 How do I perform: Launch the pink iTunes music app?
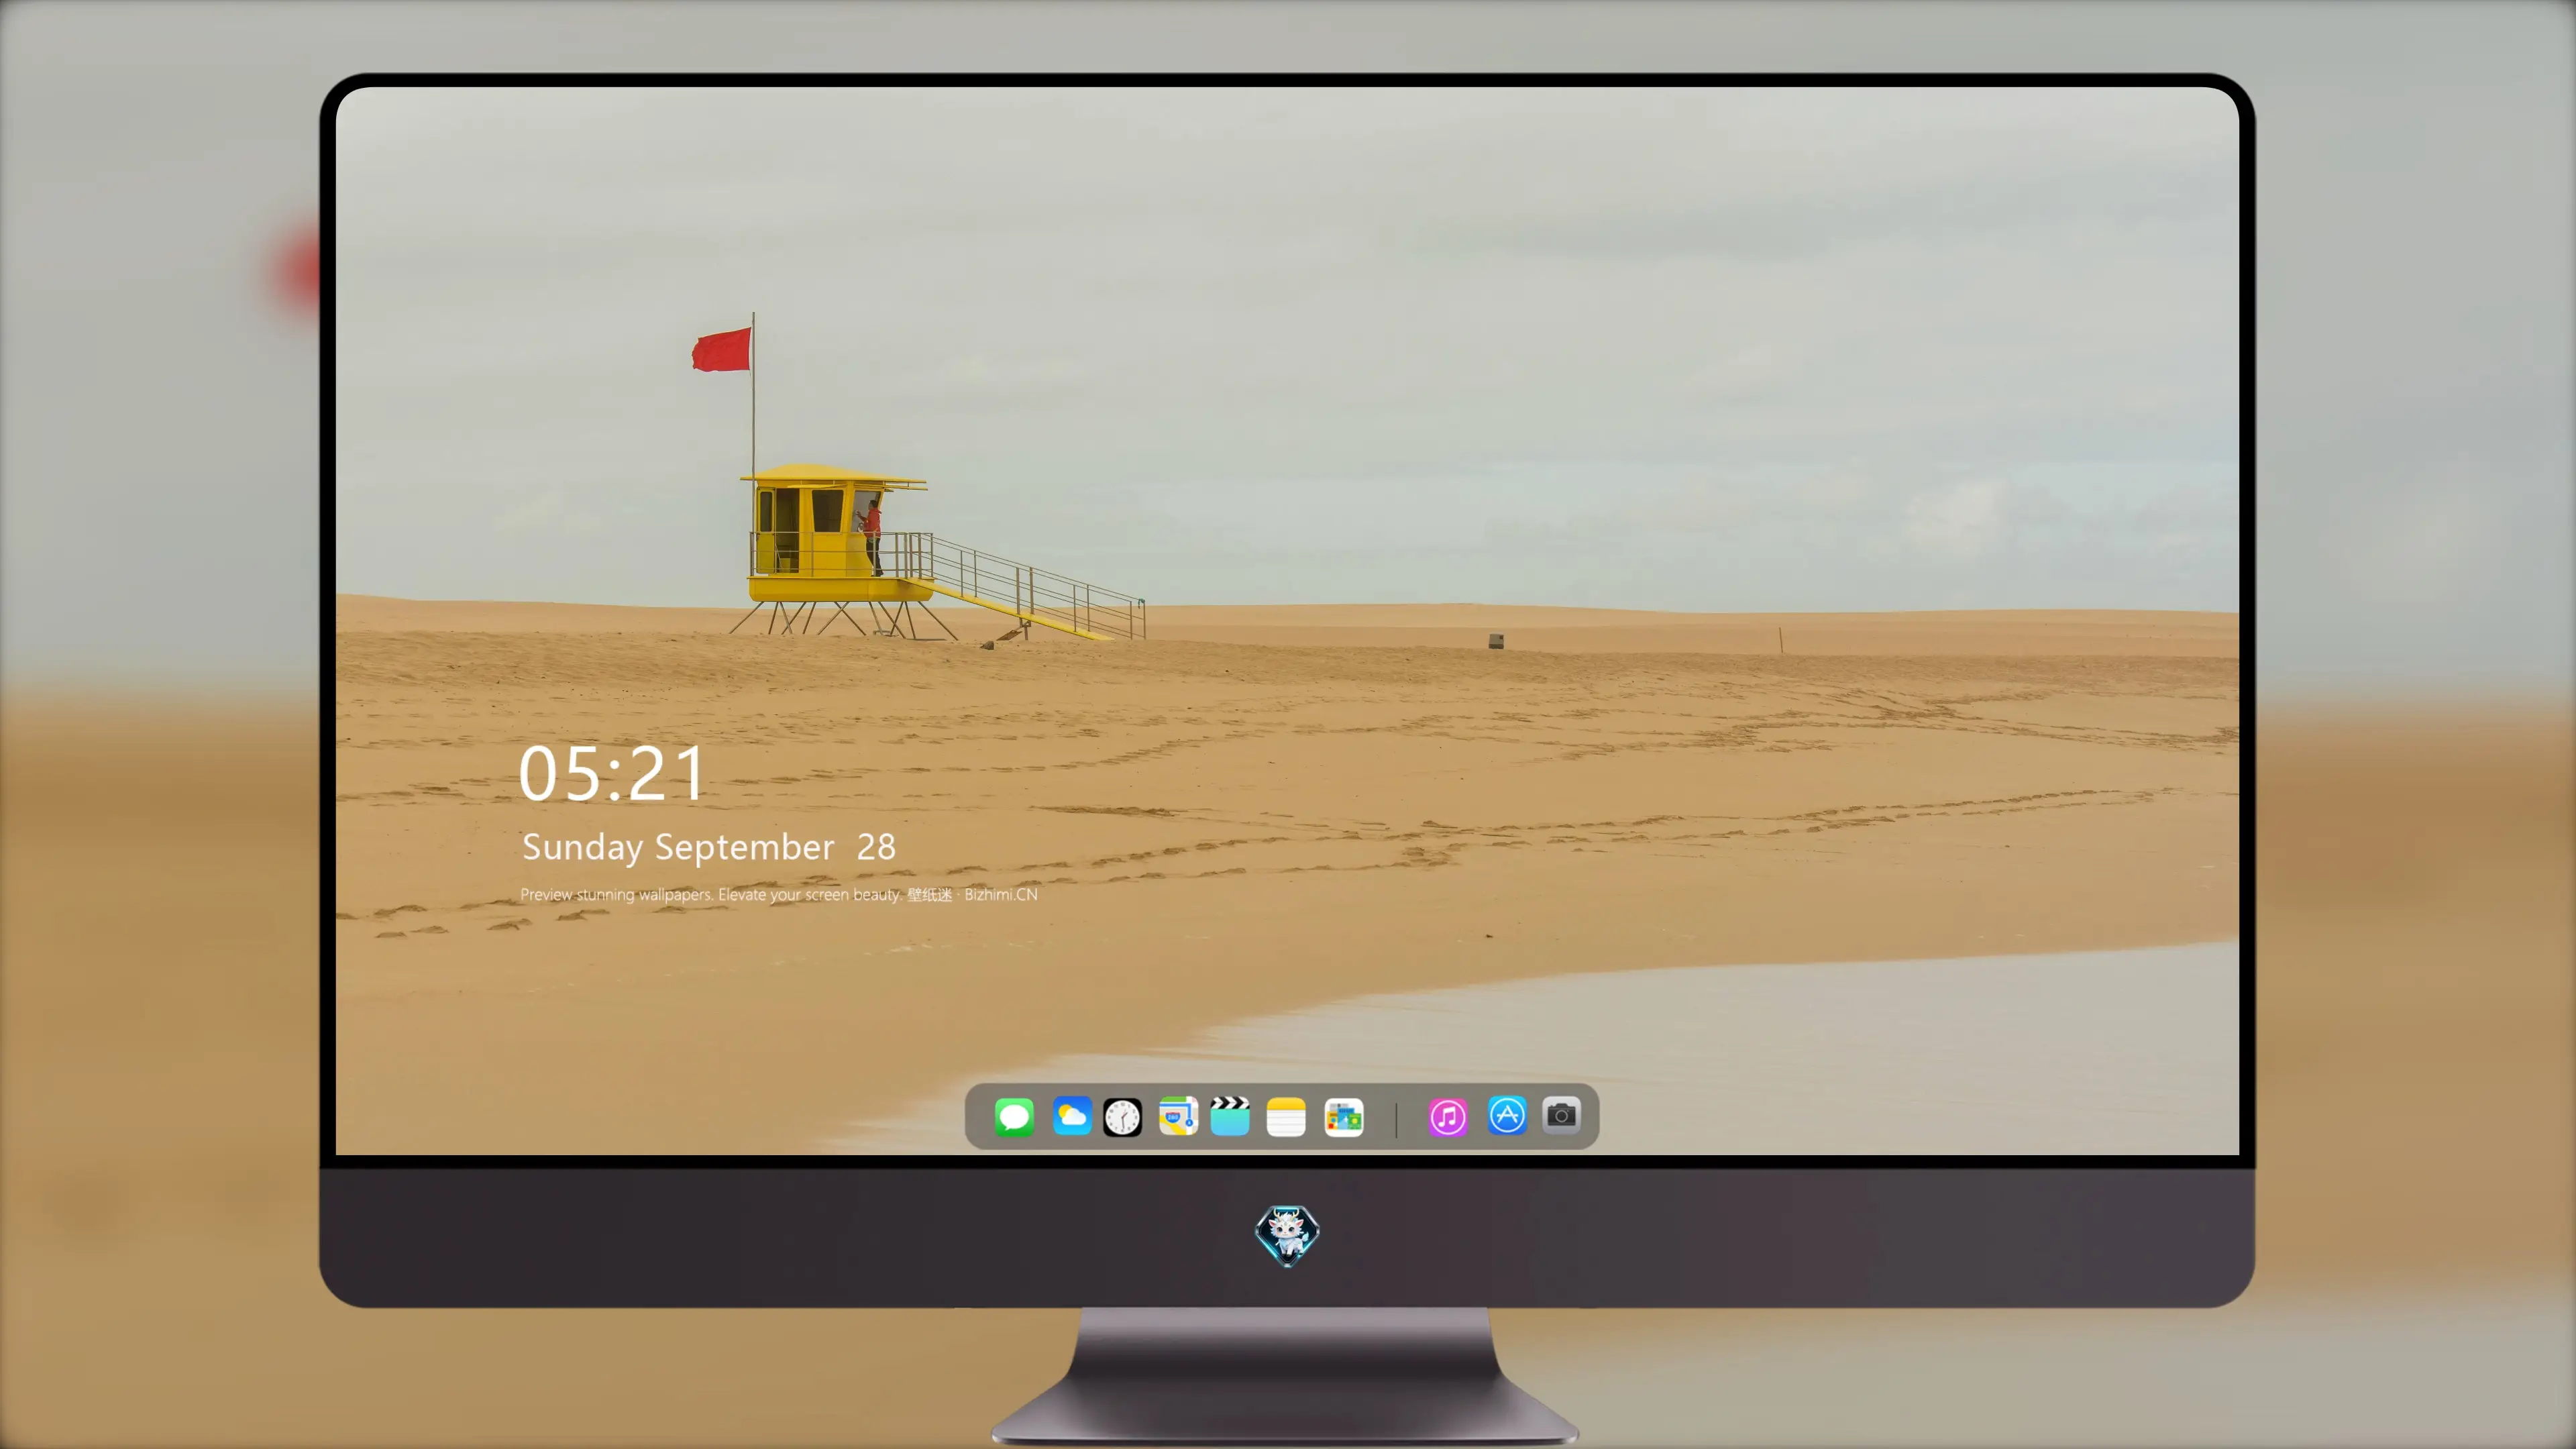point(1448,1117)
